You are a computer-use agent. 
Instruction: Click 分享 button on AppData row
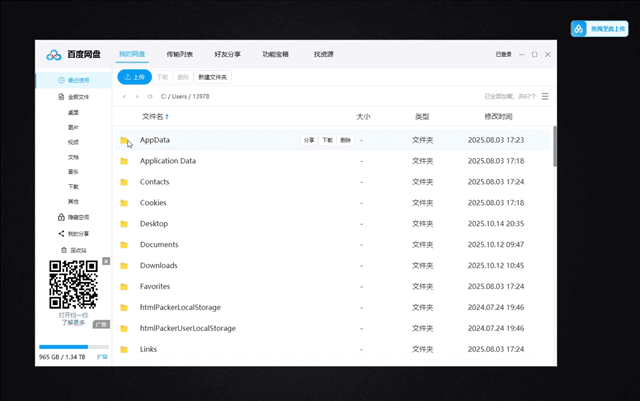[309, 140]
